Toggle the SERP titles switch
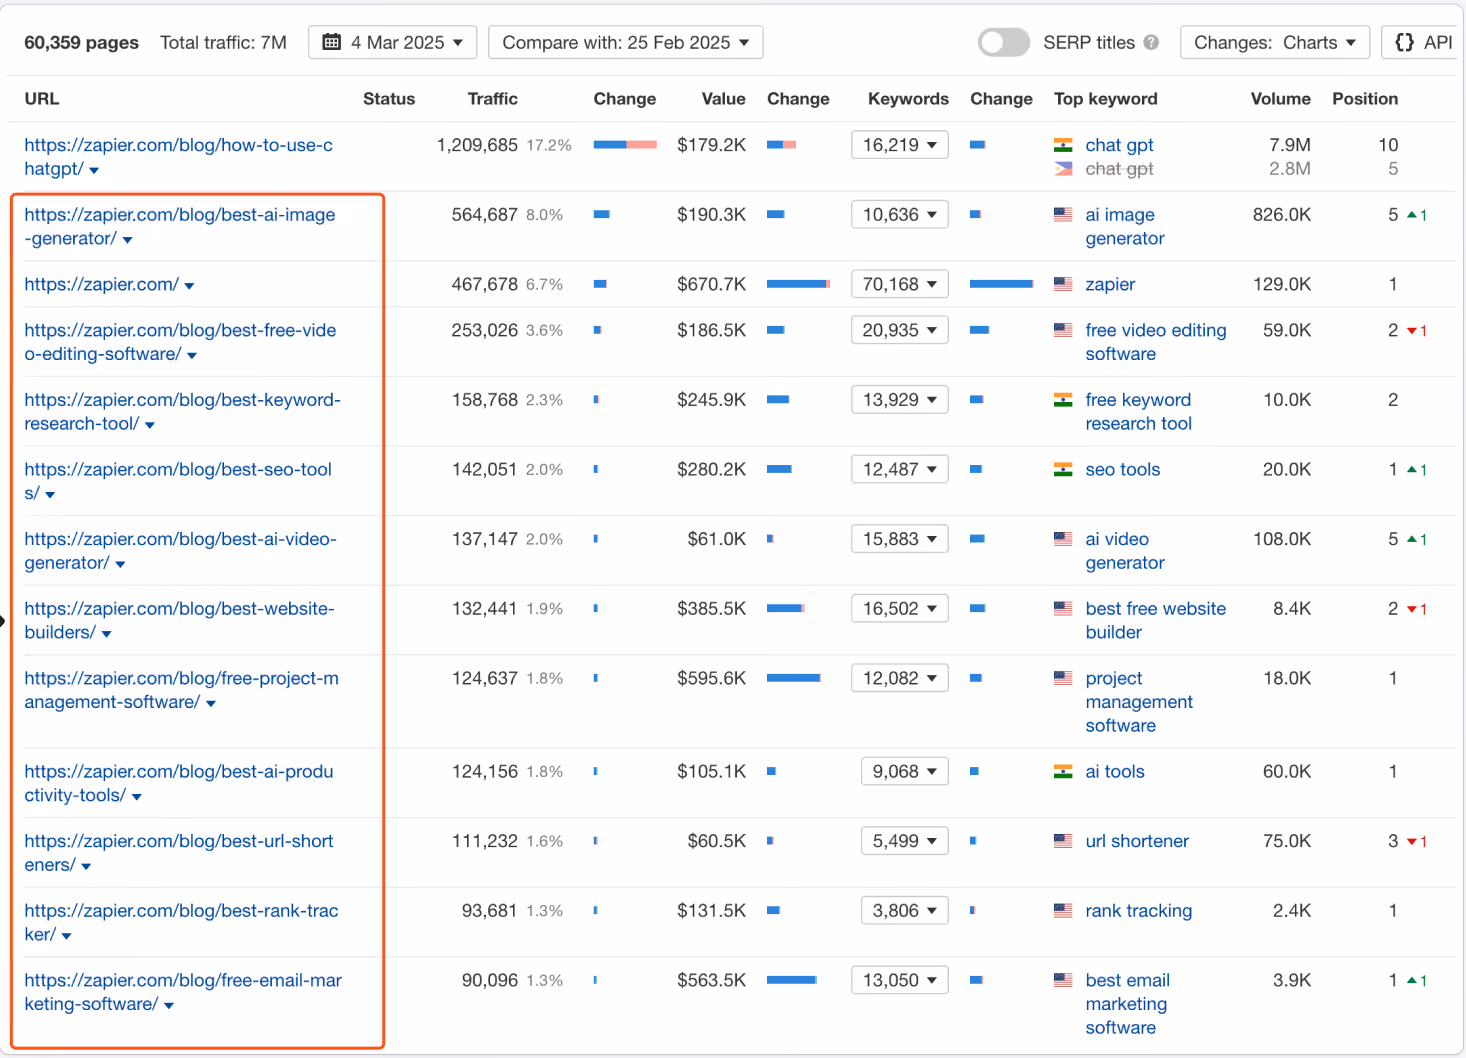The width and height of the screenshot is (1466, 1058). 1004,42
